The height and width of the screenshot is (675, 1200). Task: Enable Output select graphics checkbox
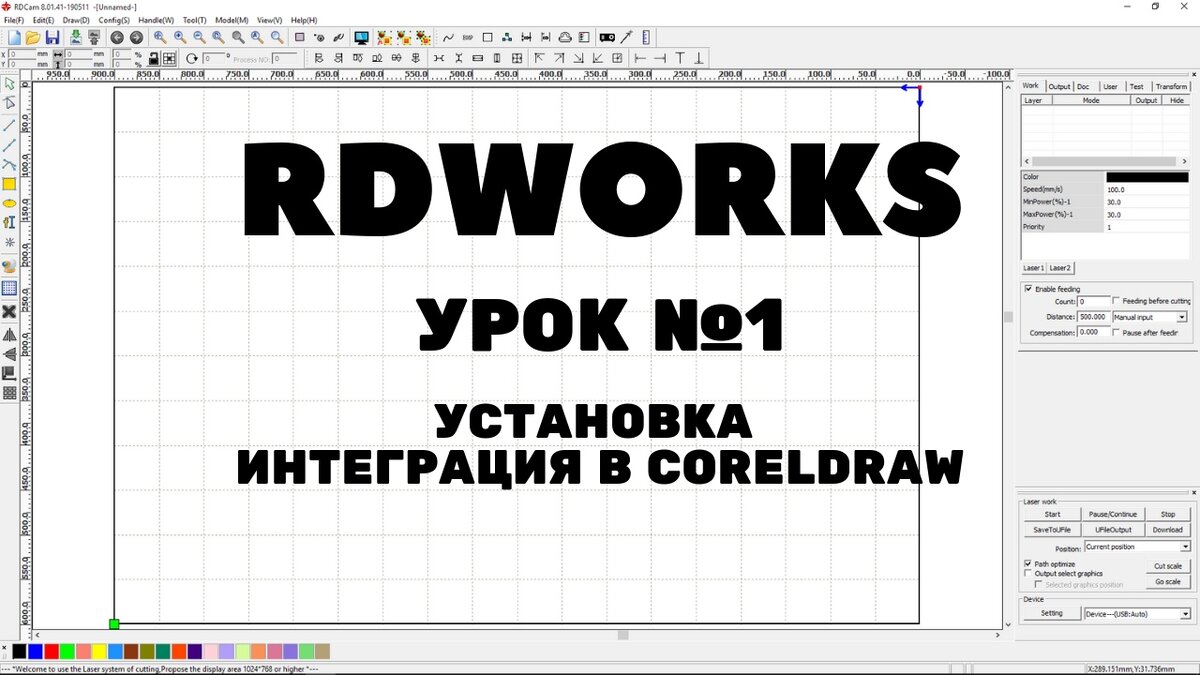1029,574
